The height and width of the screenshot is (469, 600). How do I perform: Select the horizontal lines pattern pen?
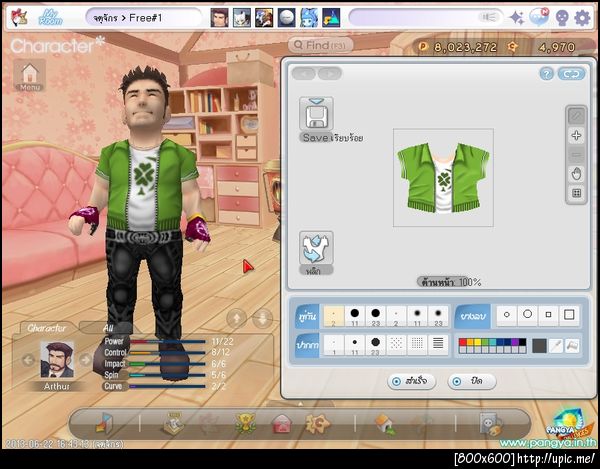pyautogui.click(x=438, y=344)
